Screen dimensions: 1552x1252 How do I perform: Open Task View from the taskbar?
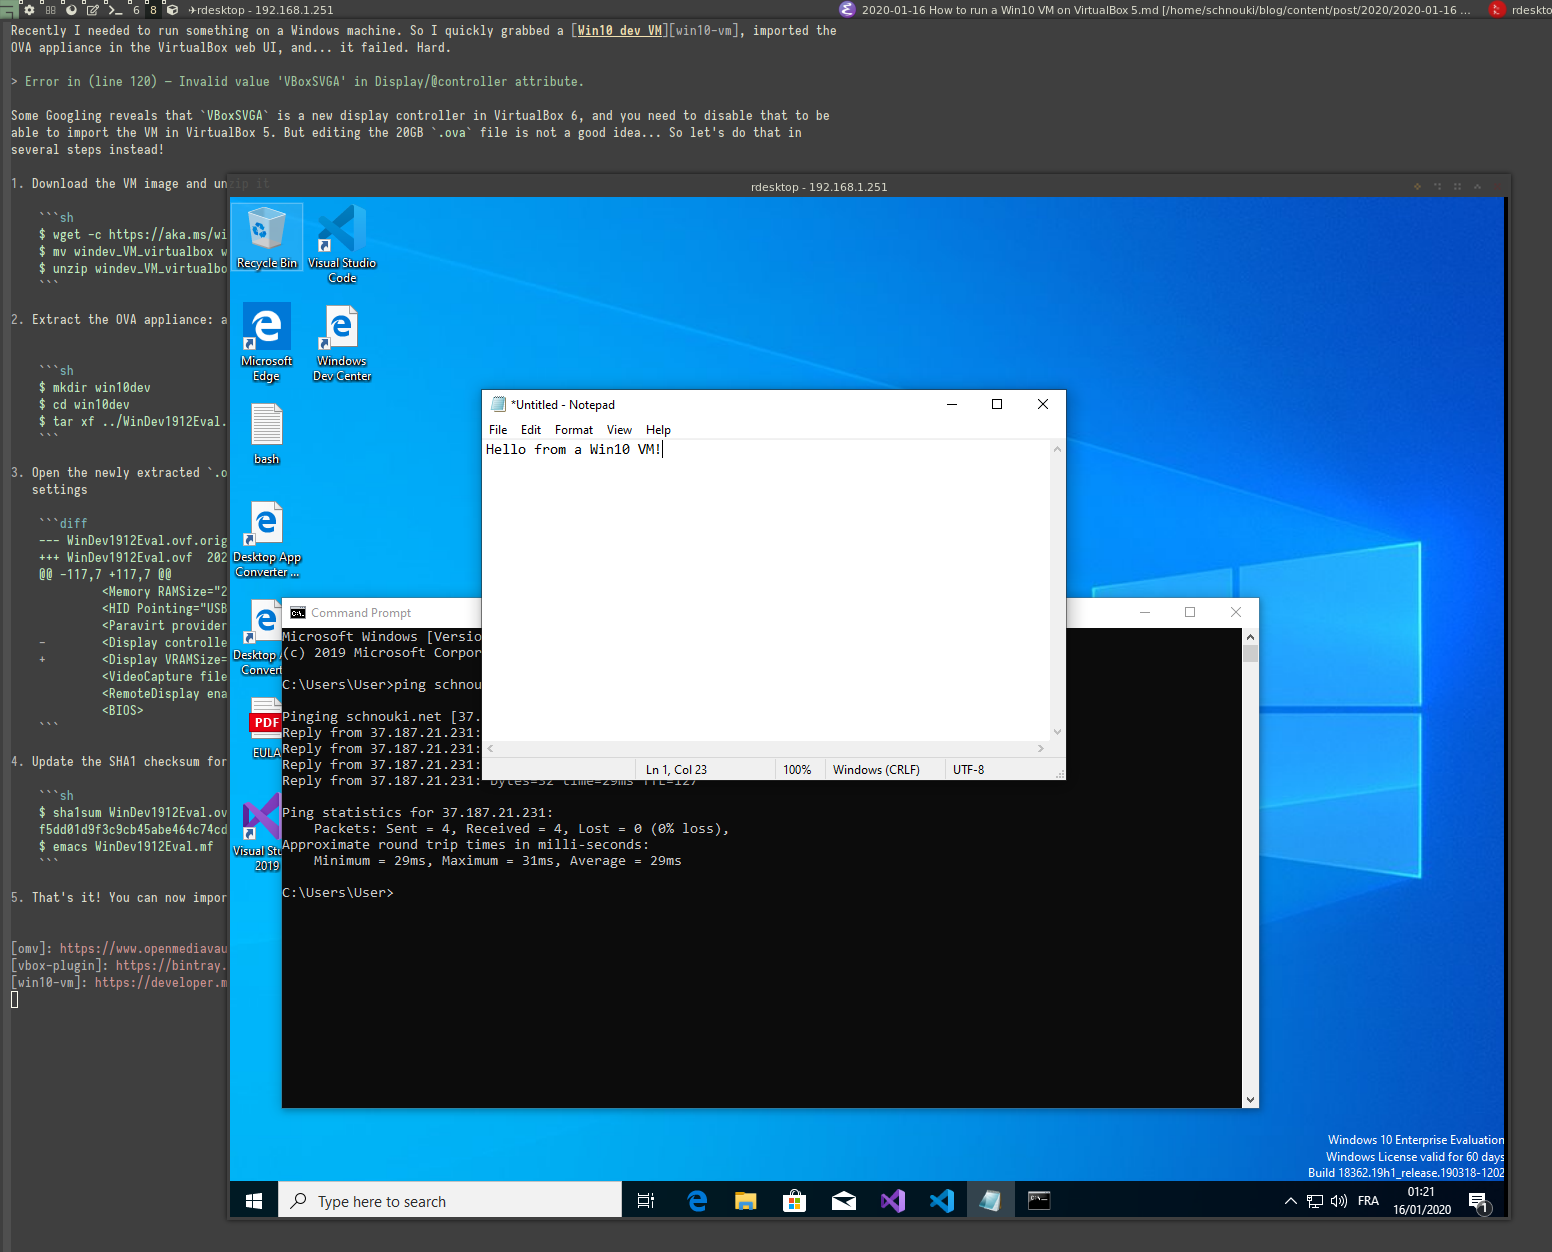646,1200
